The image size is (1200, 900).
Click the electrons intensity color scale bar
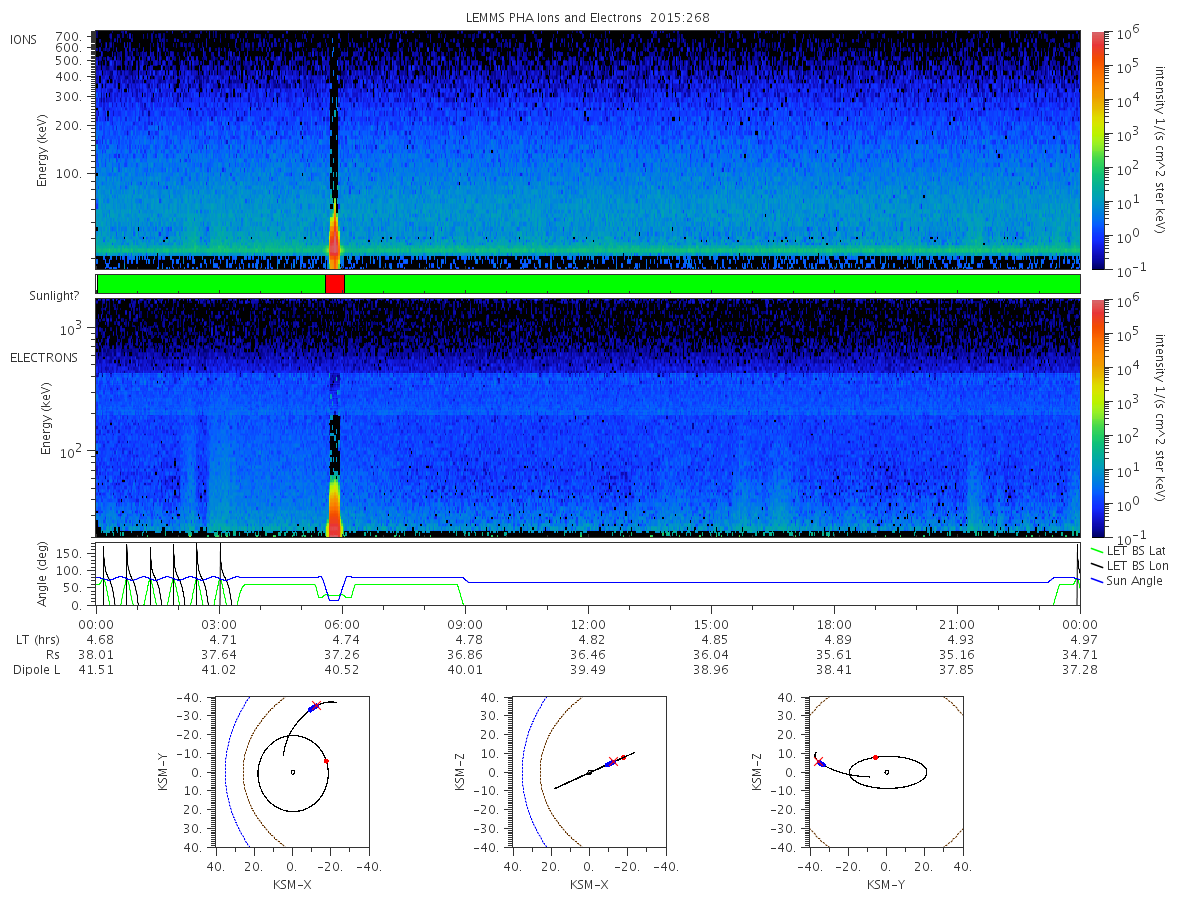[1098, 418]
